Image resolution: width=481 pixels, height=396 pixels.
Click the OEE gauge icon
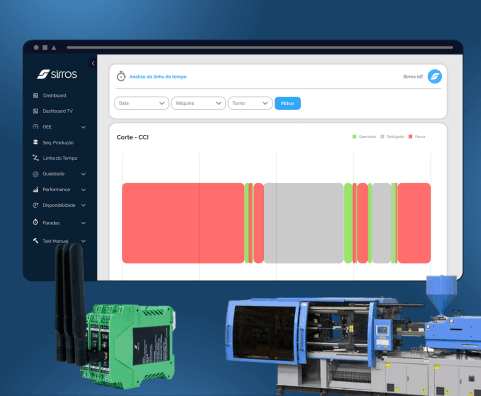click(35, 127)
